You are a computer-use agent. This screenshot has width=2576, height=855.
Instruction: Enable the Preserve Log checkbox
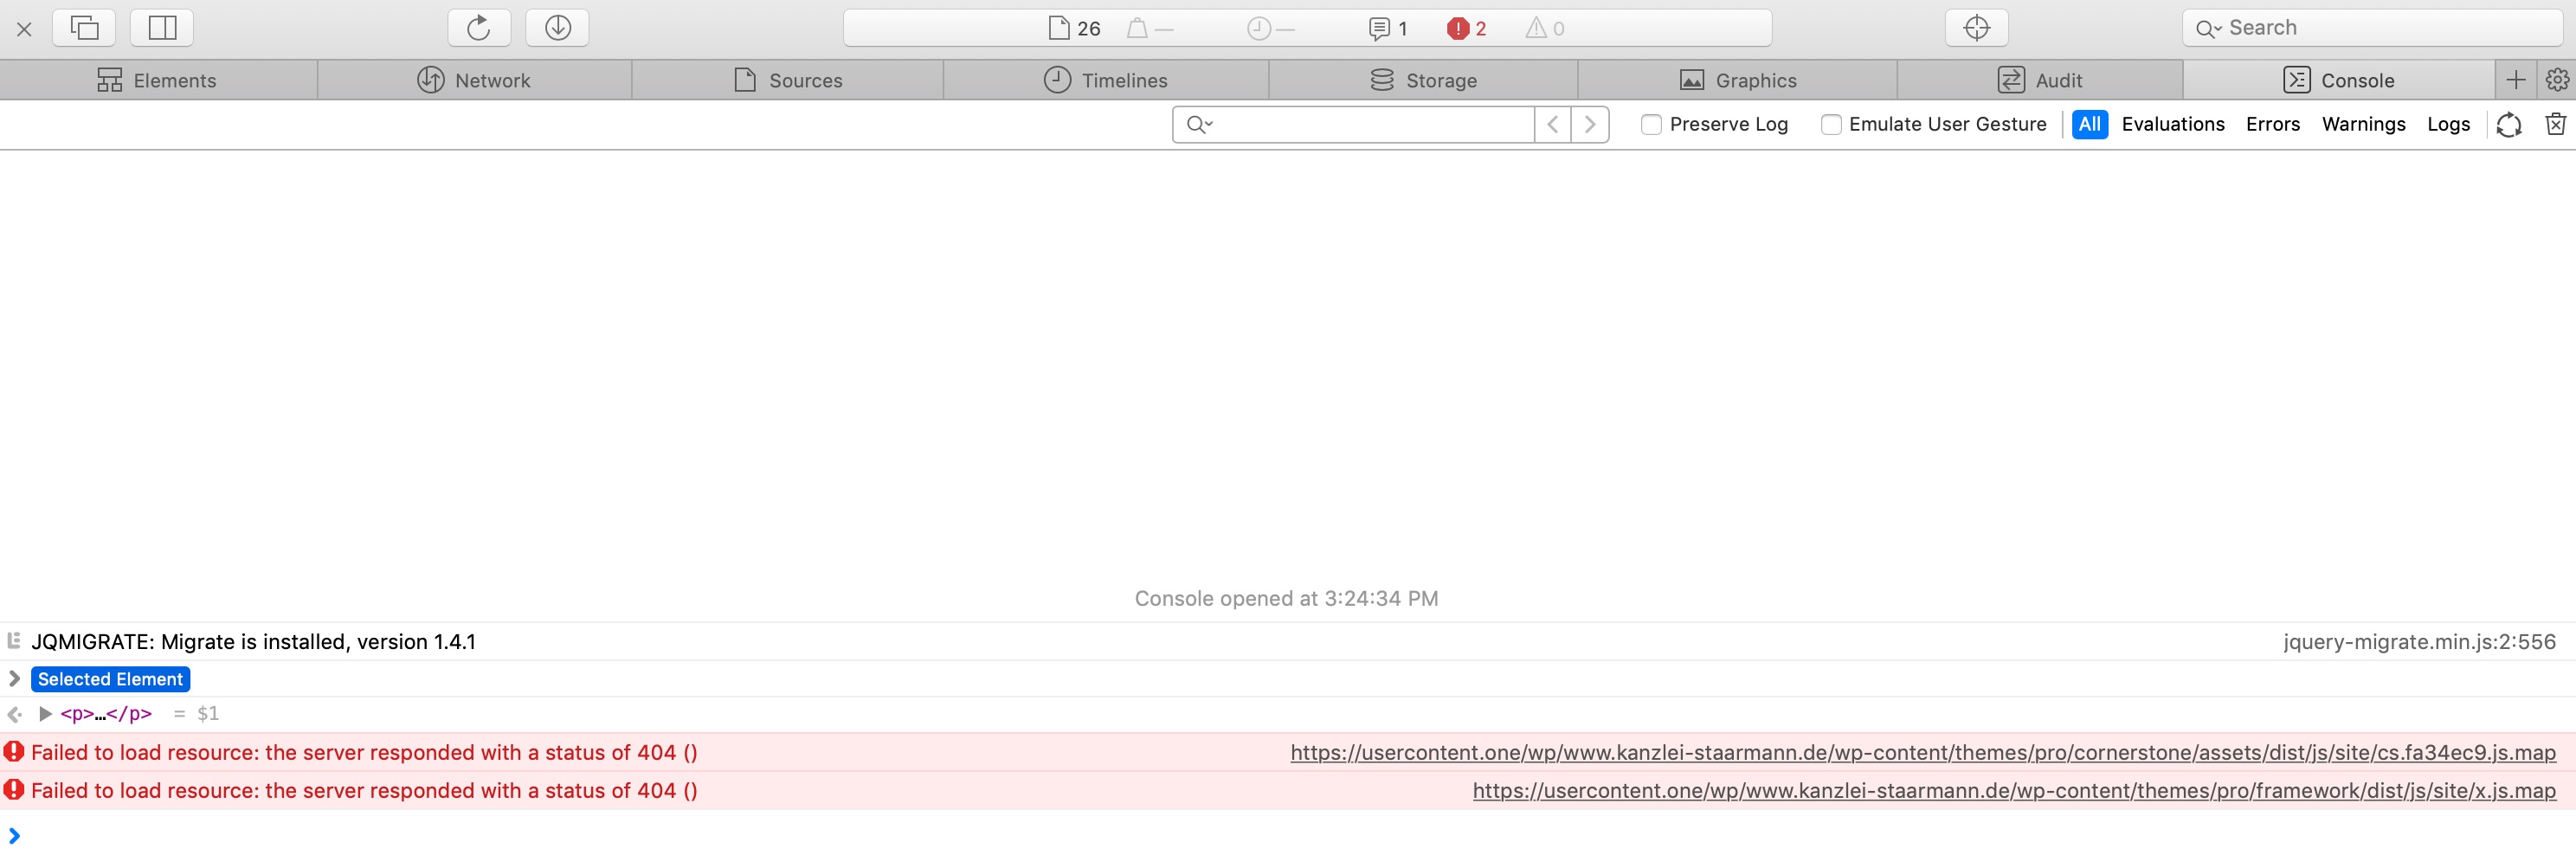pyautogui.click(x=1651, y=124)
